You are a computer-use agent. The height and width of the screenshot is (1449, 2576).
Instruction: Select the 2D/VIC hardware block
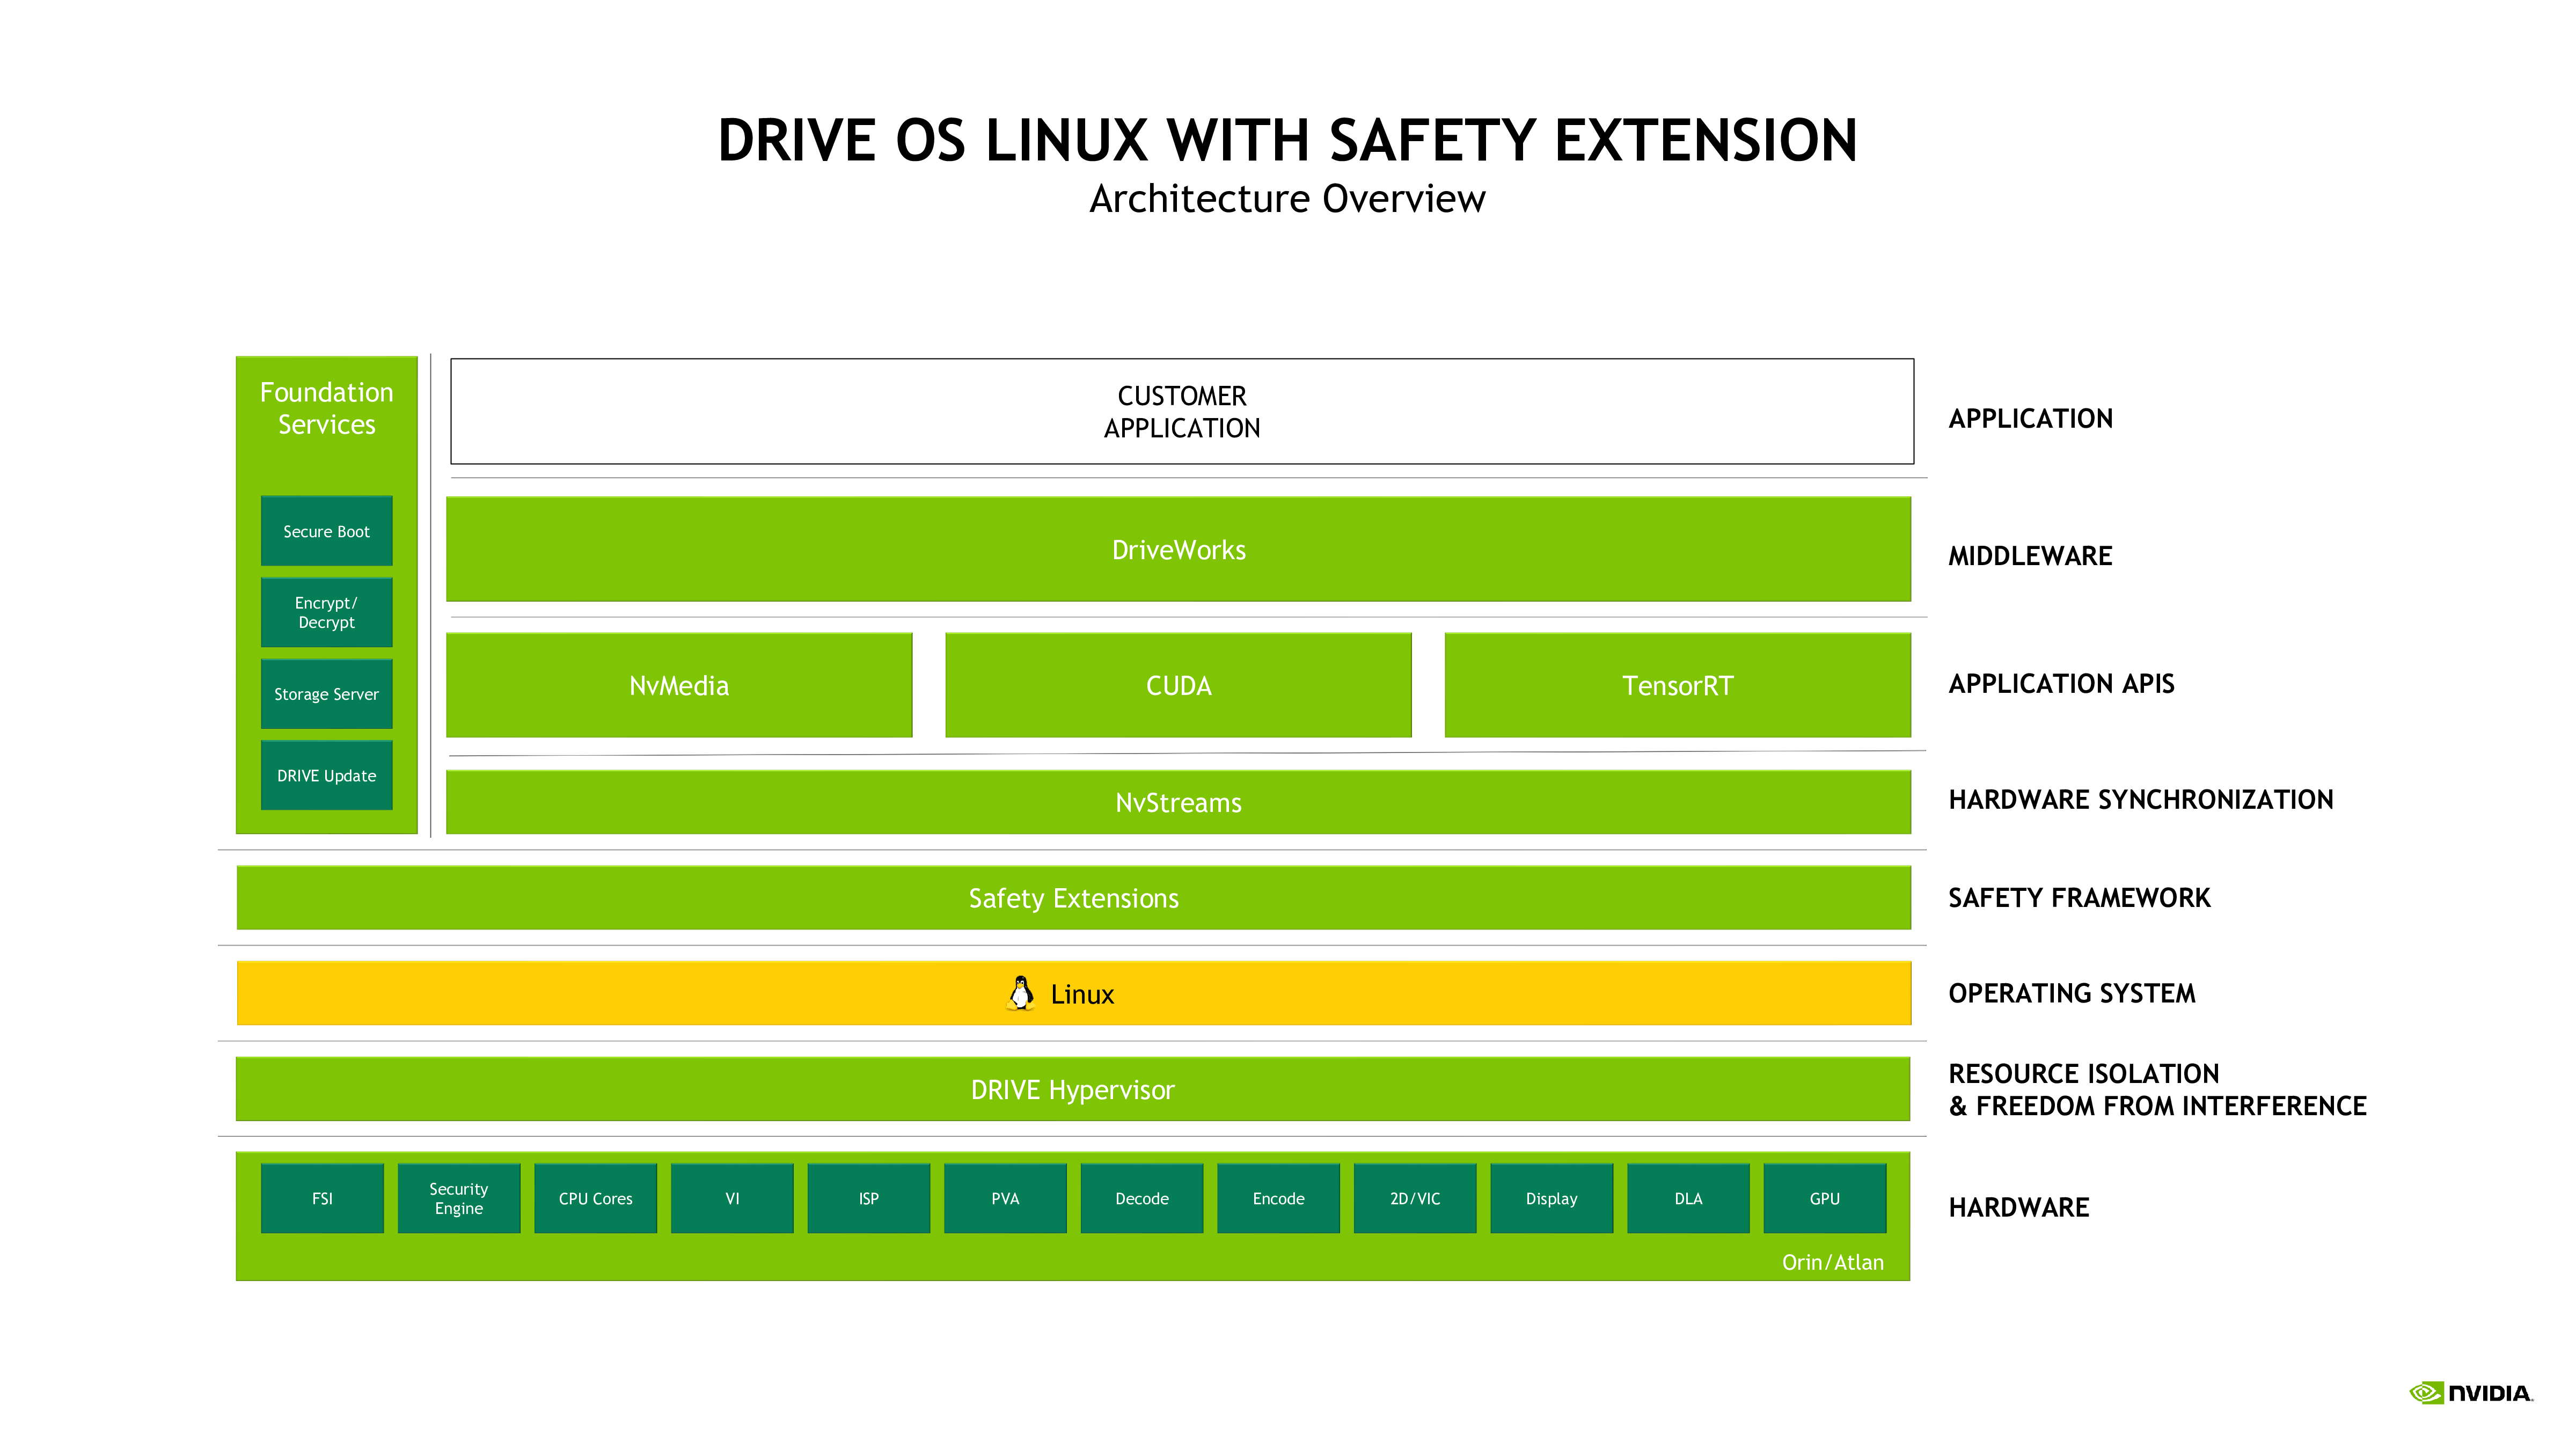click(x=1415, y=1198)
